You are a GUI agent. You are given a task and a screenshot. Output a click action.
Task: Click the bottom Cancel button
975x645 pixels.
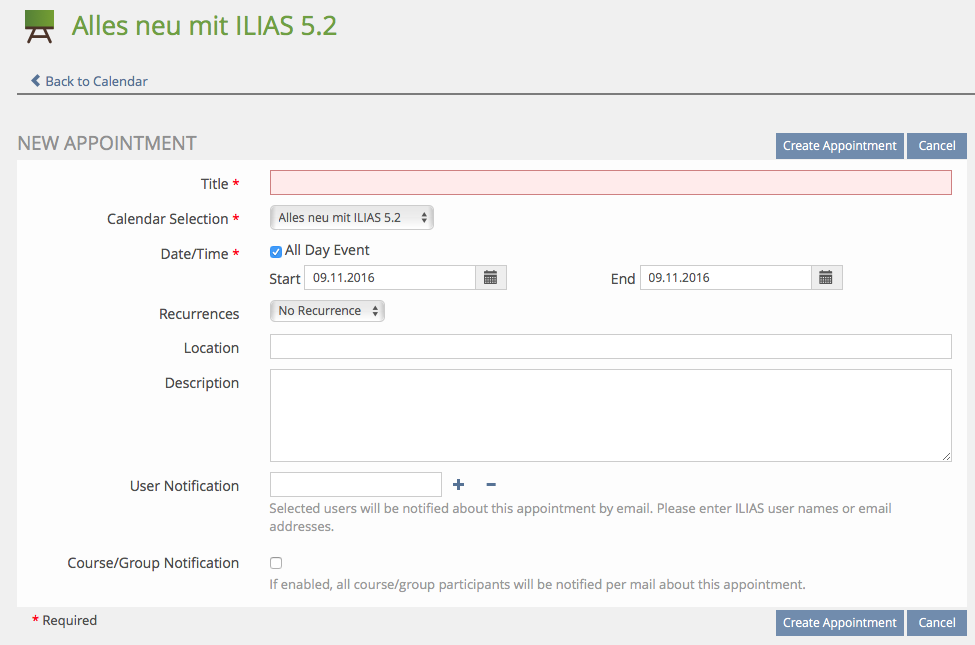[x=936, y=623]
